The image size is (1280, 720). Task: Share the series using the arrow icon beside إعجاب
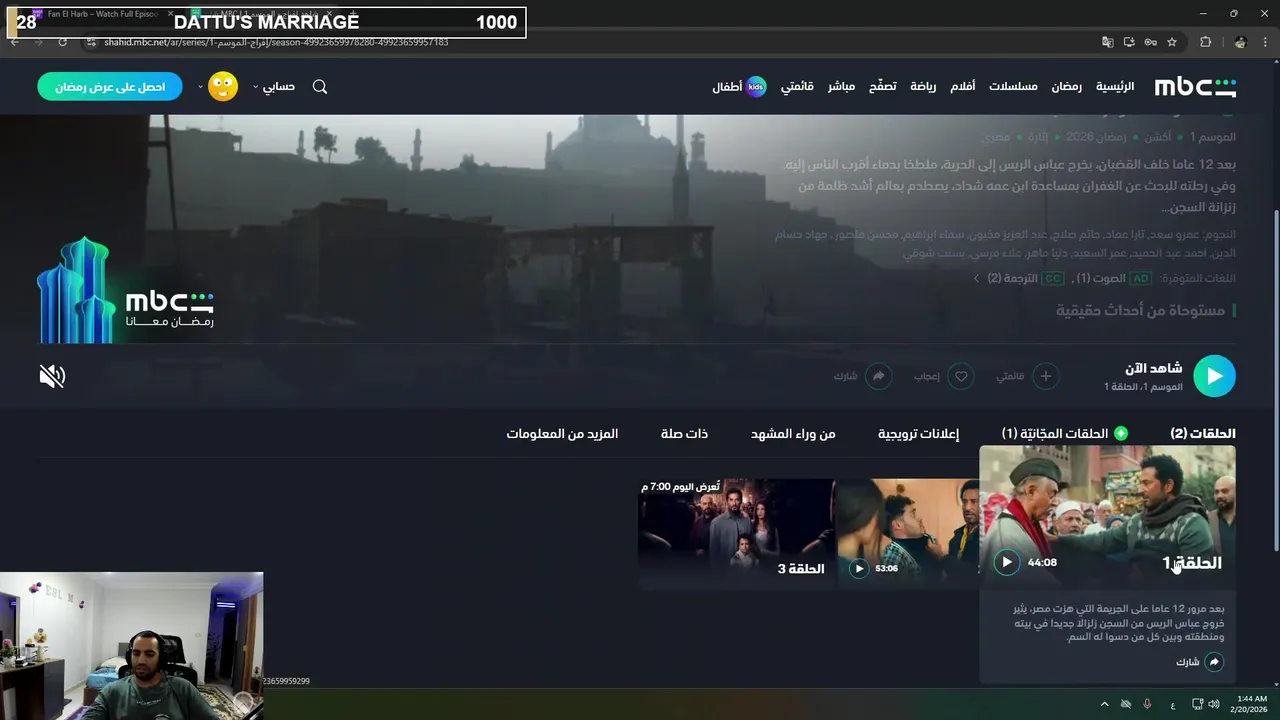878,376
